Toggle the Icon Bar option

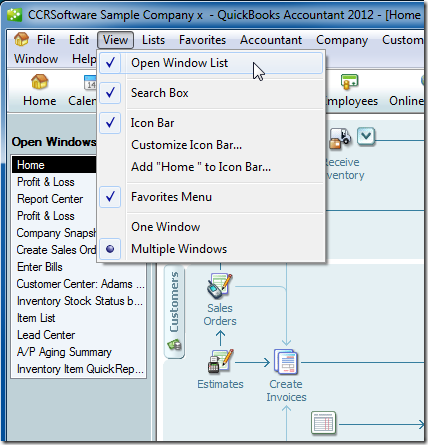pyautogui.click(x=211, y=123)
